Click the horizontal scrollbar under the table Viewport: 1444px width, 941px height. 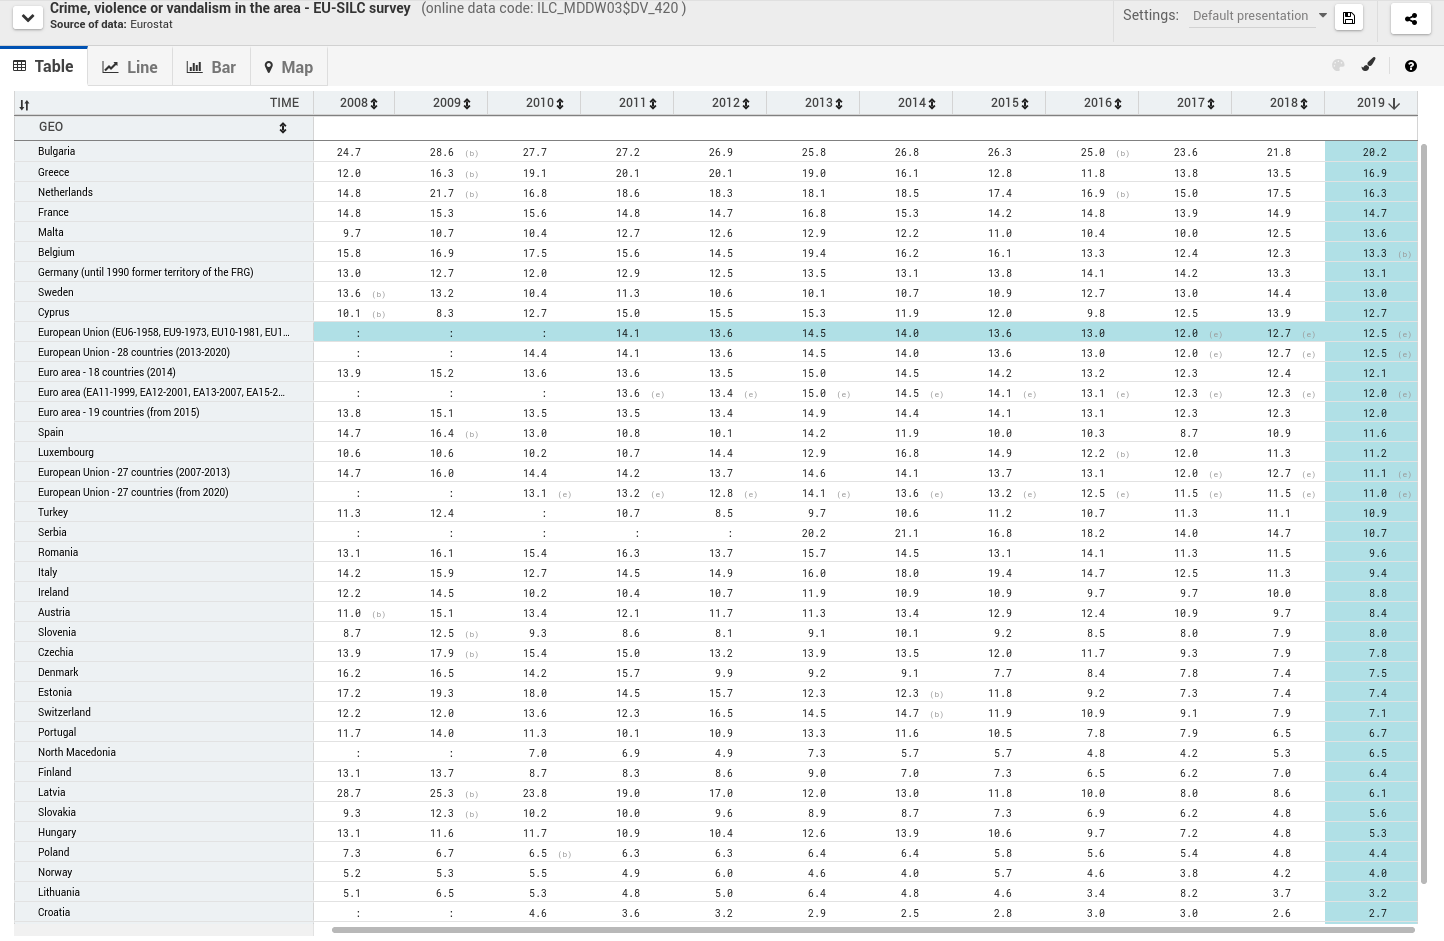[873, 930]
